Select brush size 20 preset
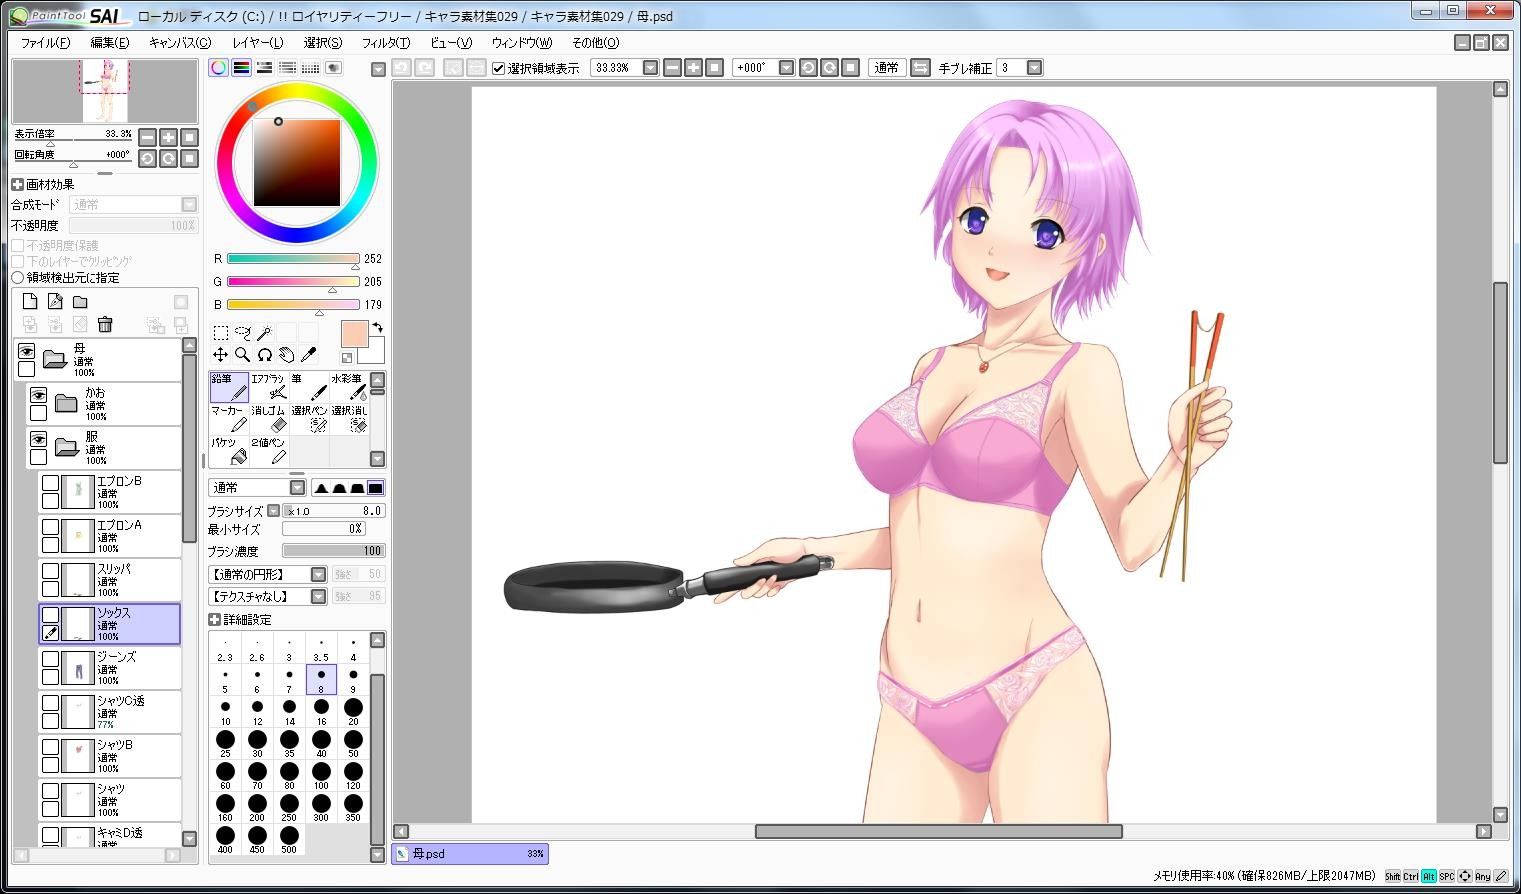This screenshot has height=894, width=1521. click(x=353, y=711)
